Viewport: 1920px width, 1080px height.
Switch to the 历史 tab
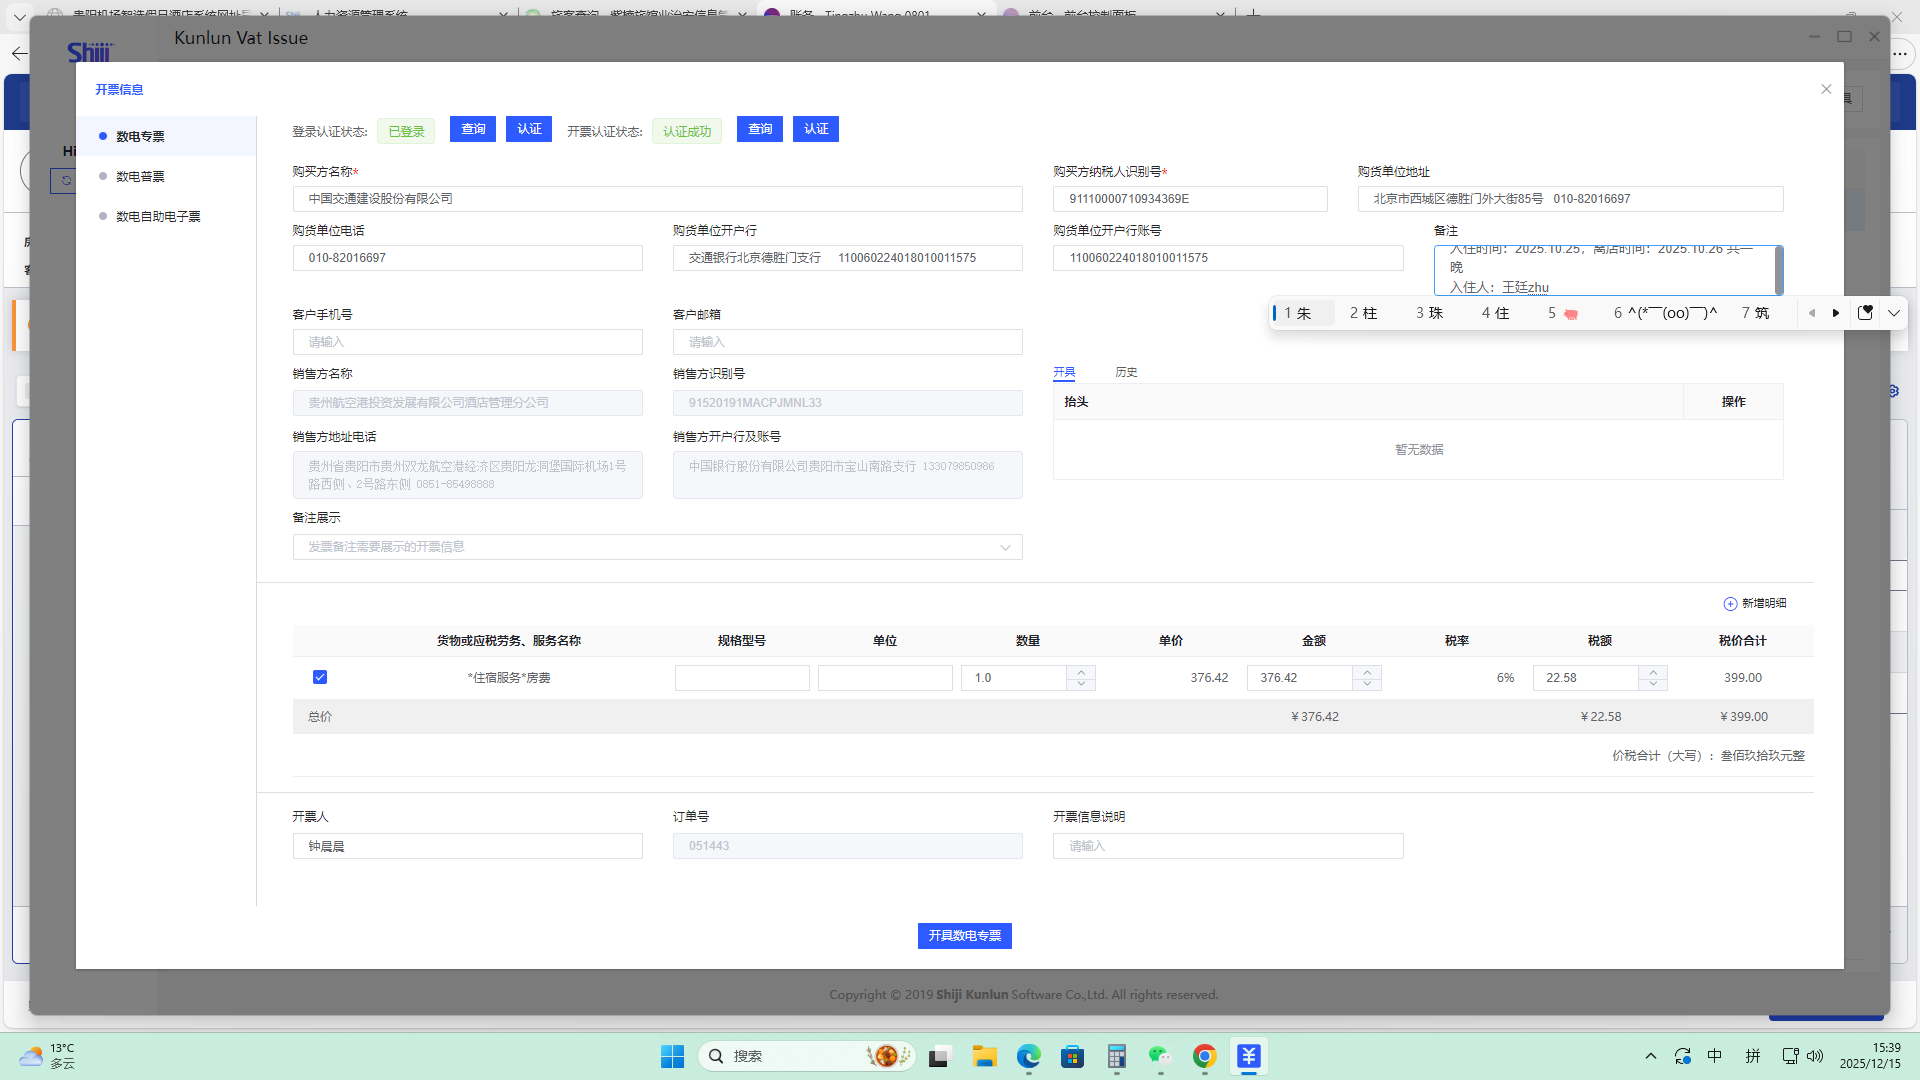(1126, 372)
